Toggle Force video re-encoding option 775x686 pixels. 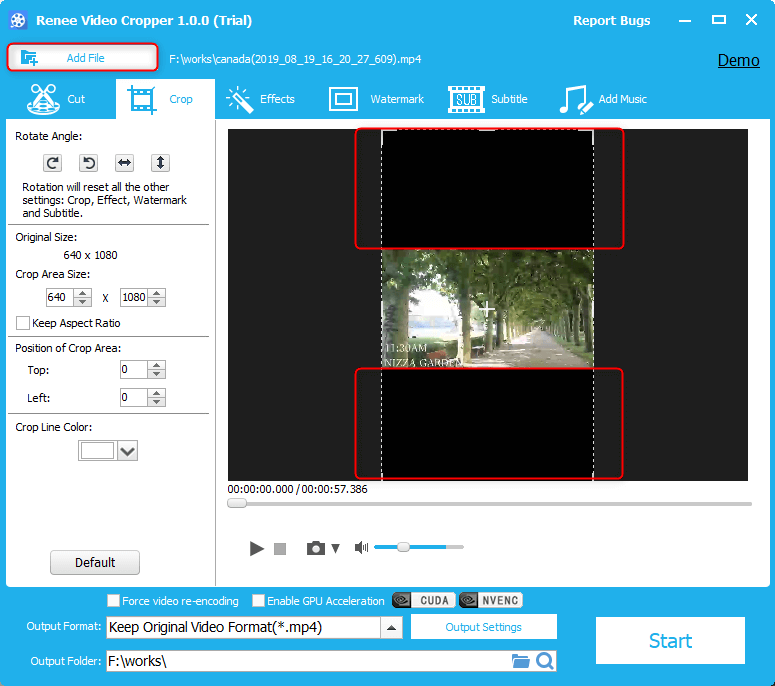pos(114,601)
